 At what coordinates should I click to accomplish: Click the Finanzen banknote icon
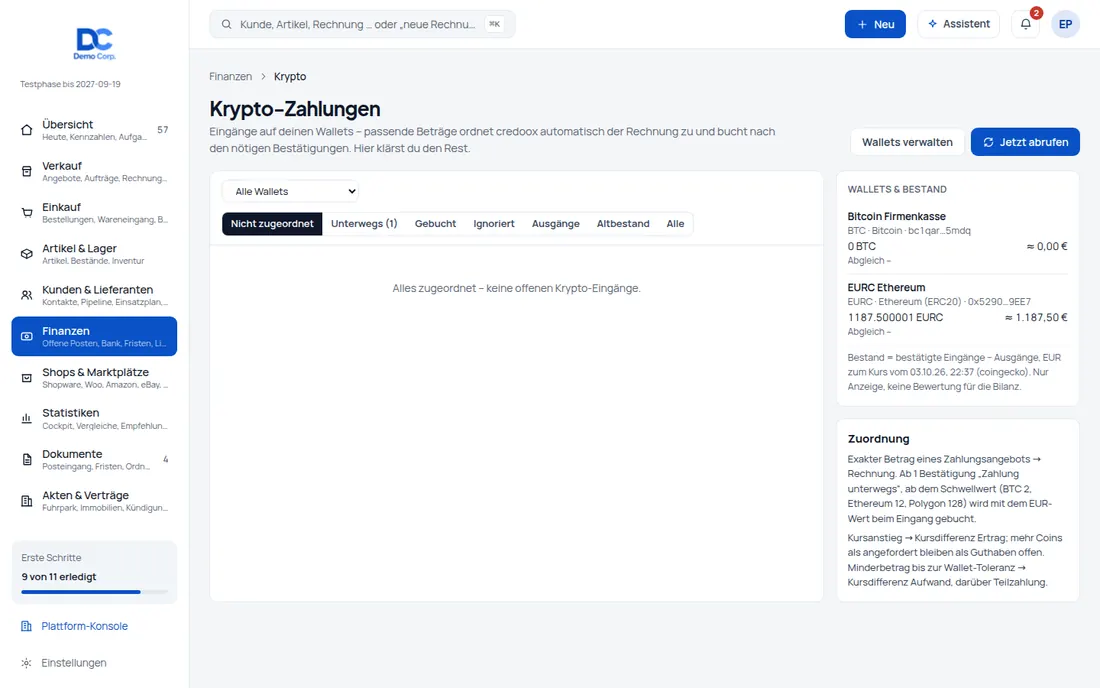pyautogui.click(x=27, y=337)
